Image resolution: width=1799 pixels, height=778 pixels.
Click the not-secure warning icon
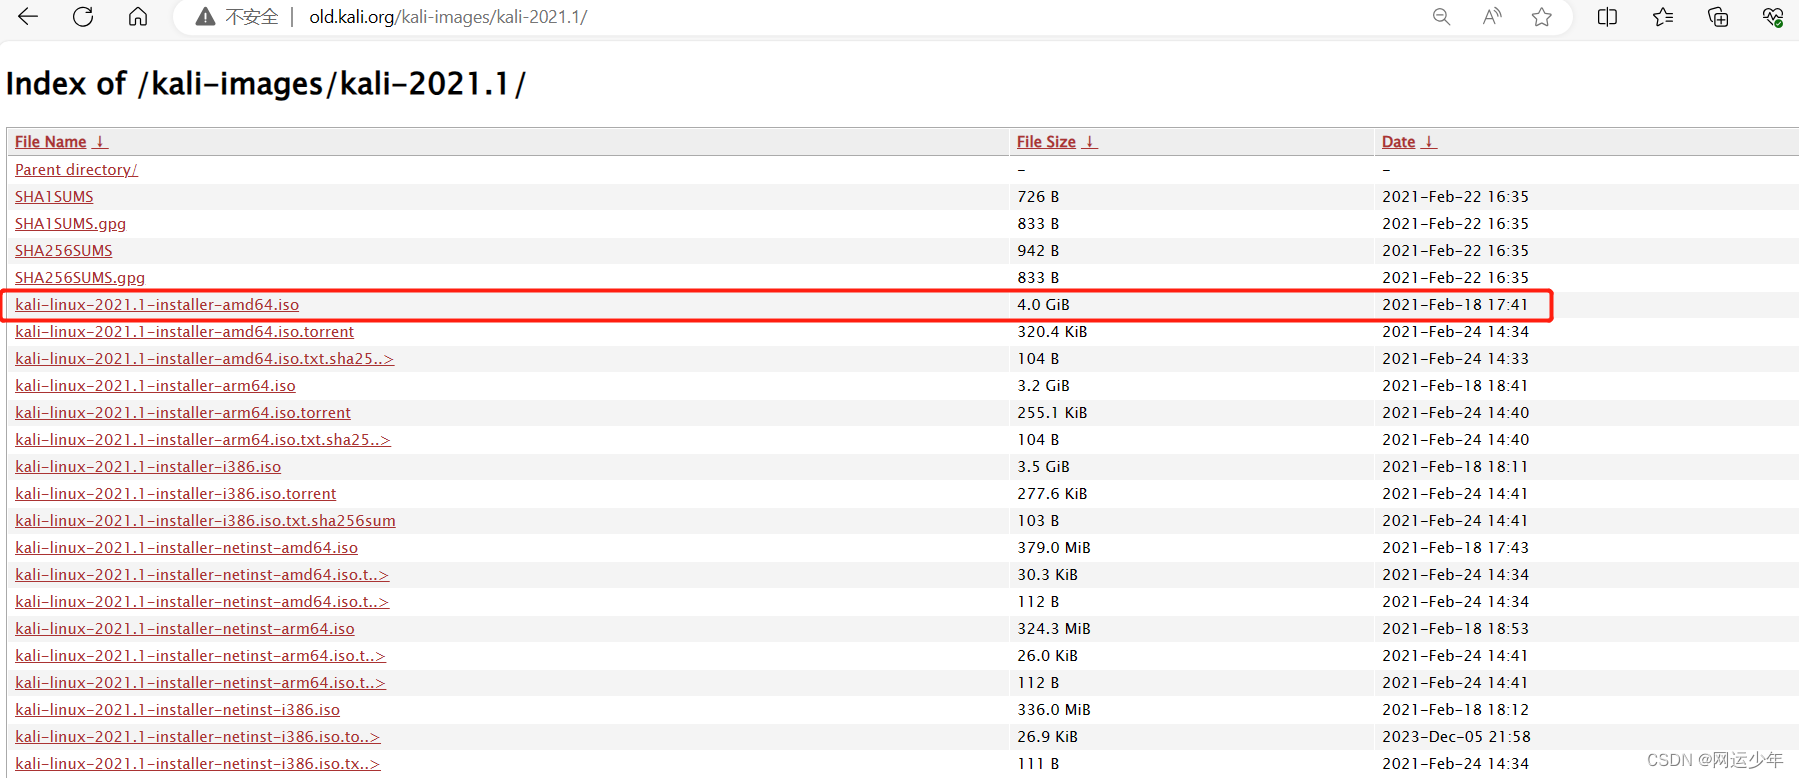point(205,17)
